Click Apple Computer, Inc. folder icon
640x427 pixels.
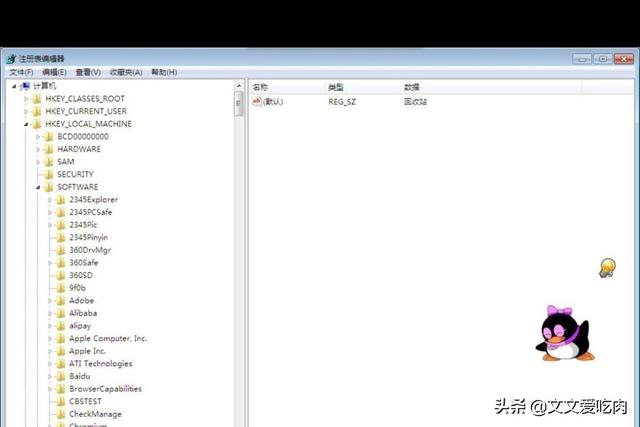(60, 338)
